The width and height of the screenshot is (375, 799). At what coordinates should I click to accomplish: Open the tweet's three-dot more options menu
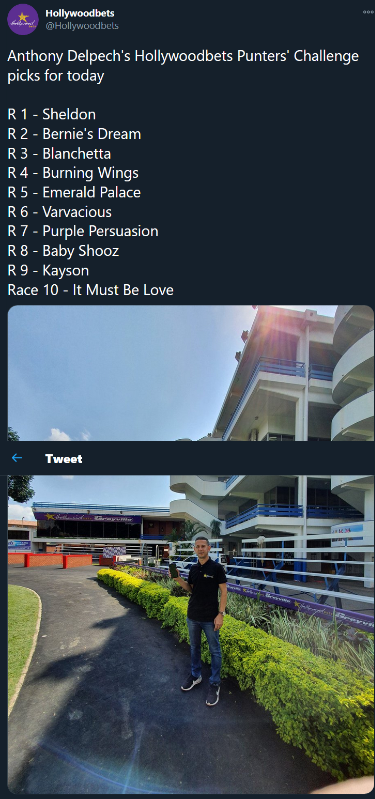pyautogui.click(x=368, y=12)
